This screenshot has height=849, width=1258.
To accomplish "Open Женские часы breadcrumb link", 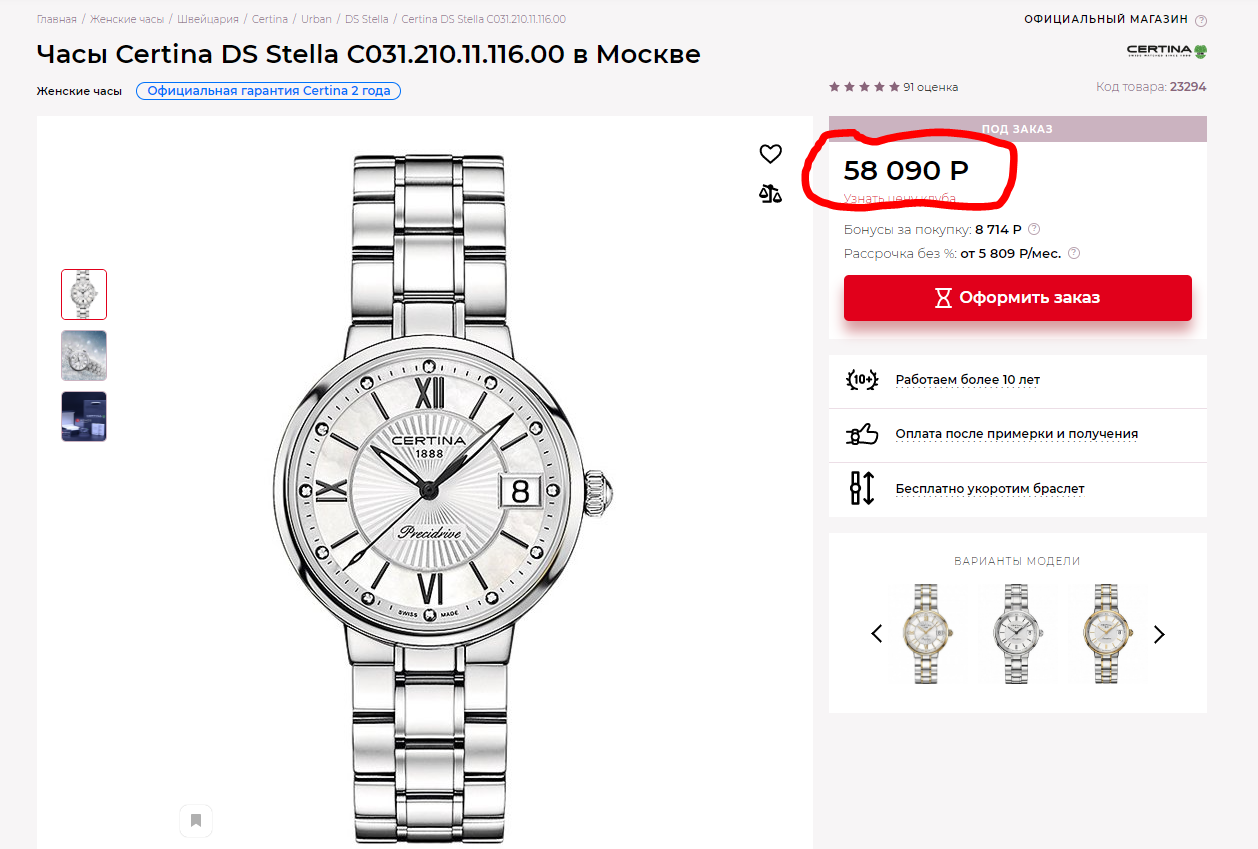I will [127, 19].
